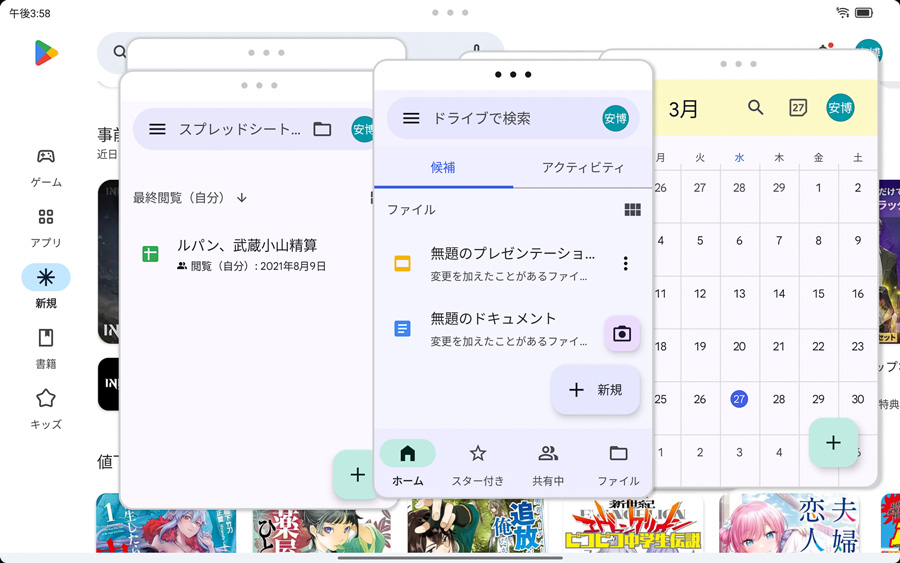Open 書籍 section in Play Store sidebar
The height and width of the screenshot is (563, 900).
[x=46, y=349]
